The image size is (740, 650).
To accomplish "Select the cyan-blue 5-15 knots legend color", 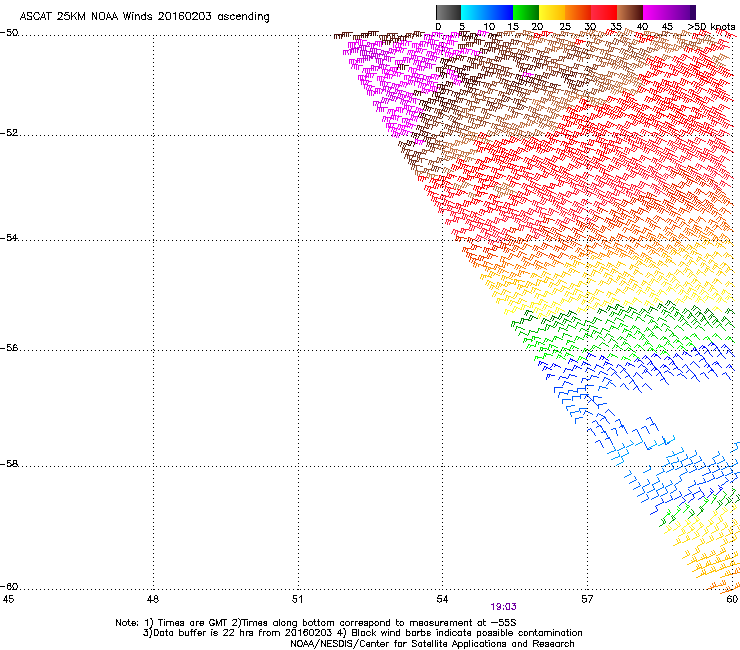I will [487, 12].
